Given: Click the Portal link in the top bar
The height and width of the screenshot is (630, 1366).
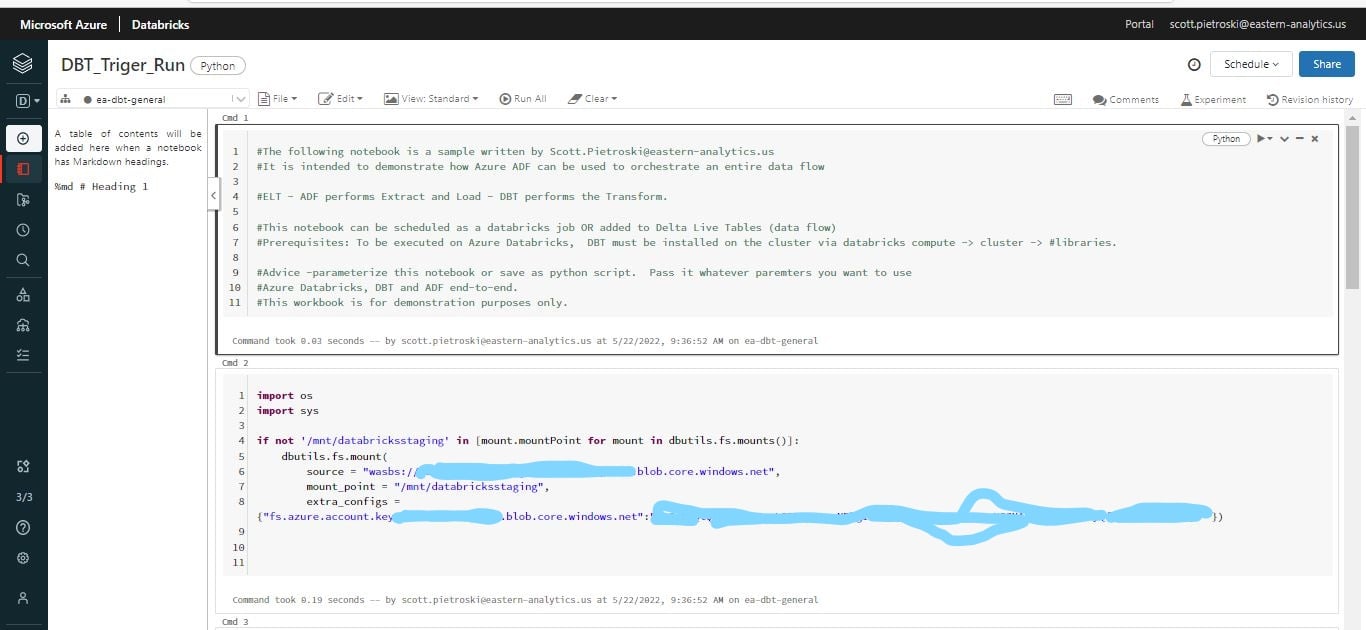Looking at the screenshot, I should point(1139,24).
